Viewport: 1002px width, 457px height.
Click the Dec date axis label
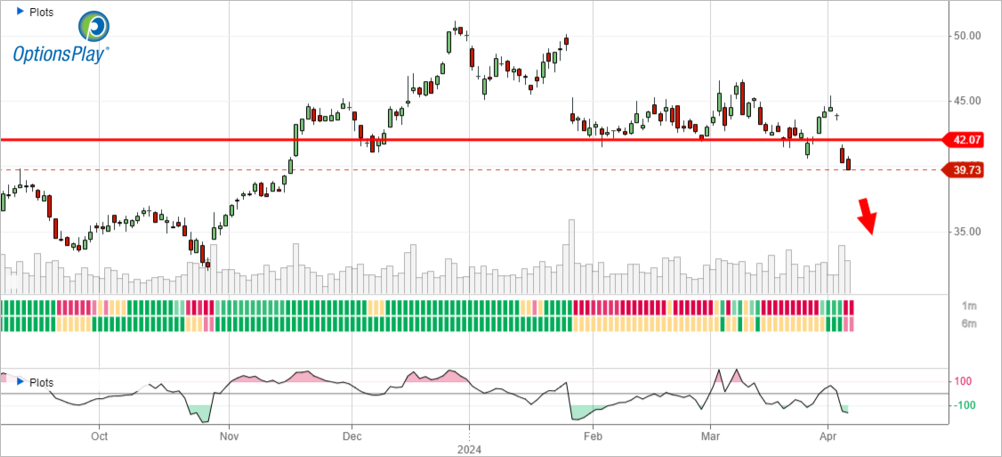(x=351, y=436)
